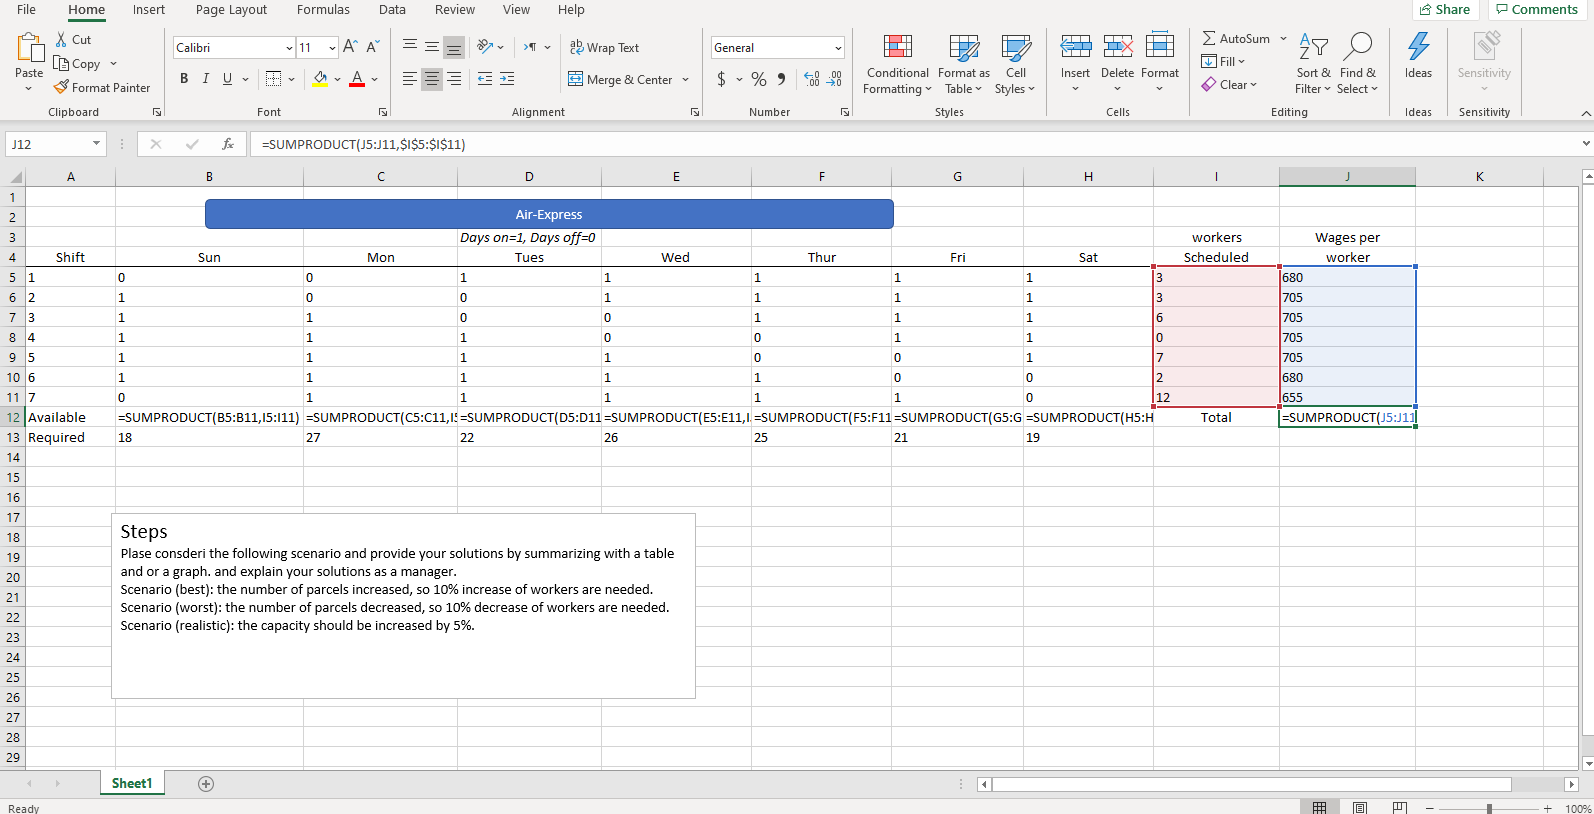
Task: Toggle Align Right
Action: coord(454,78)
